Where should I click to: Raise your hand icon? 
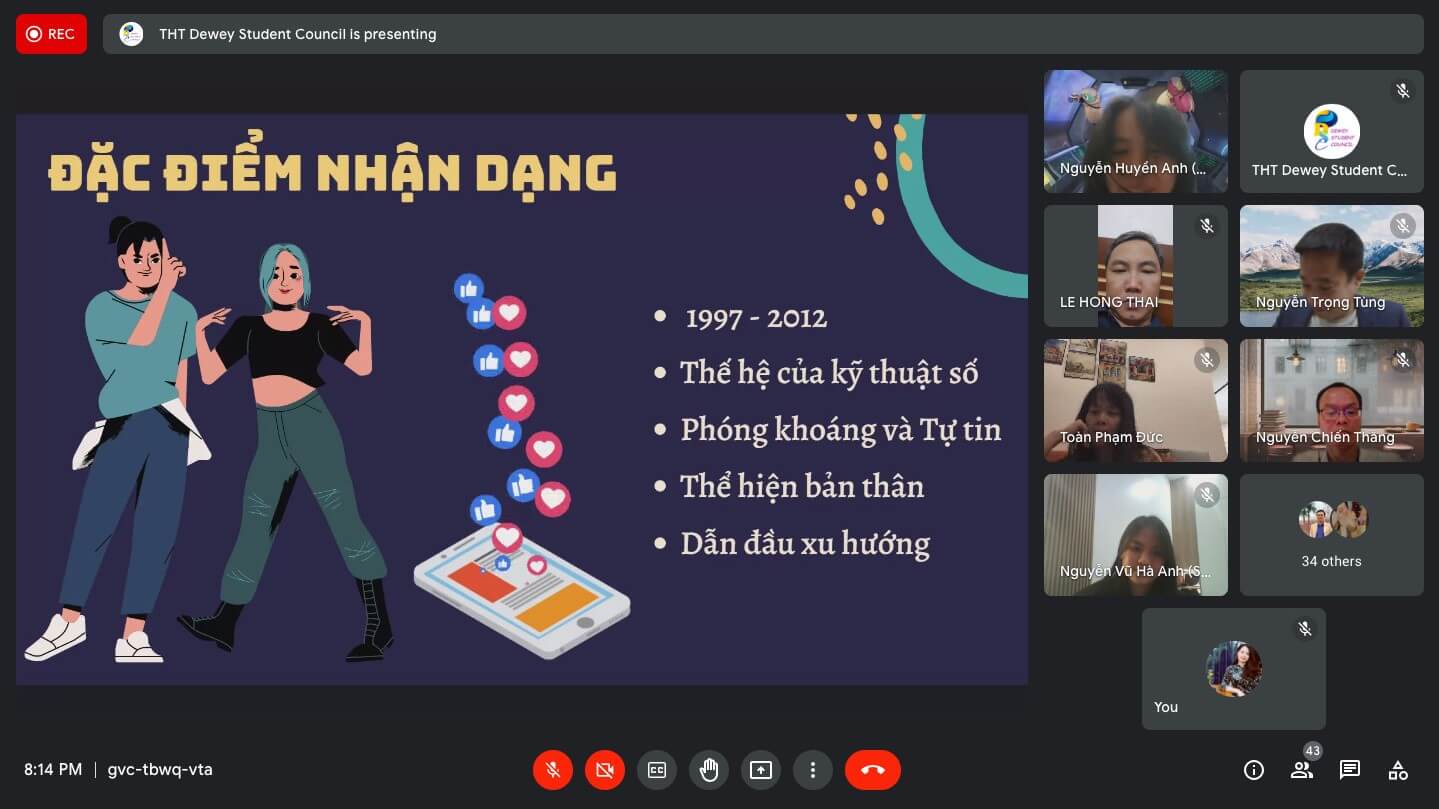709,770
